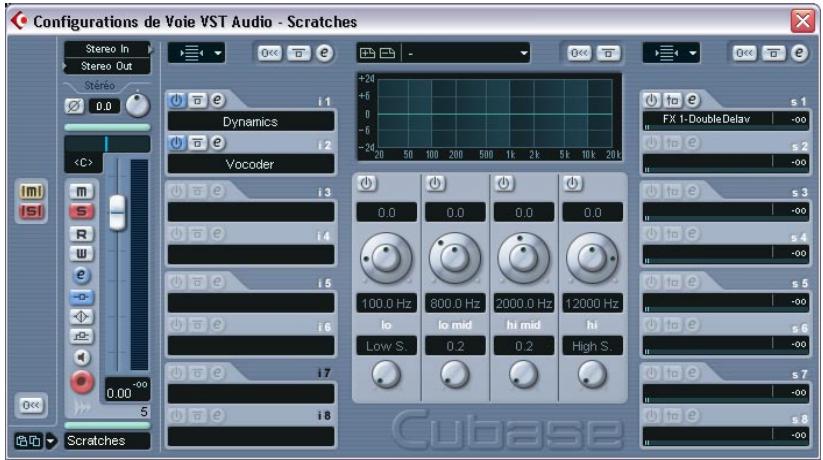Click the Monitor speaker icon

81,358
